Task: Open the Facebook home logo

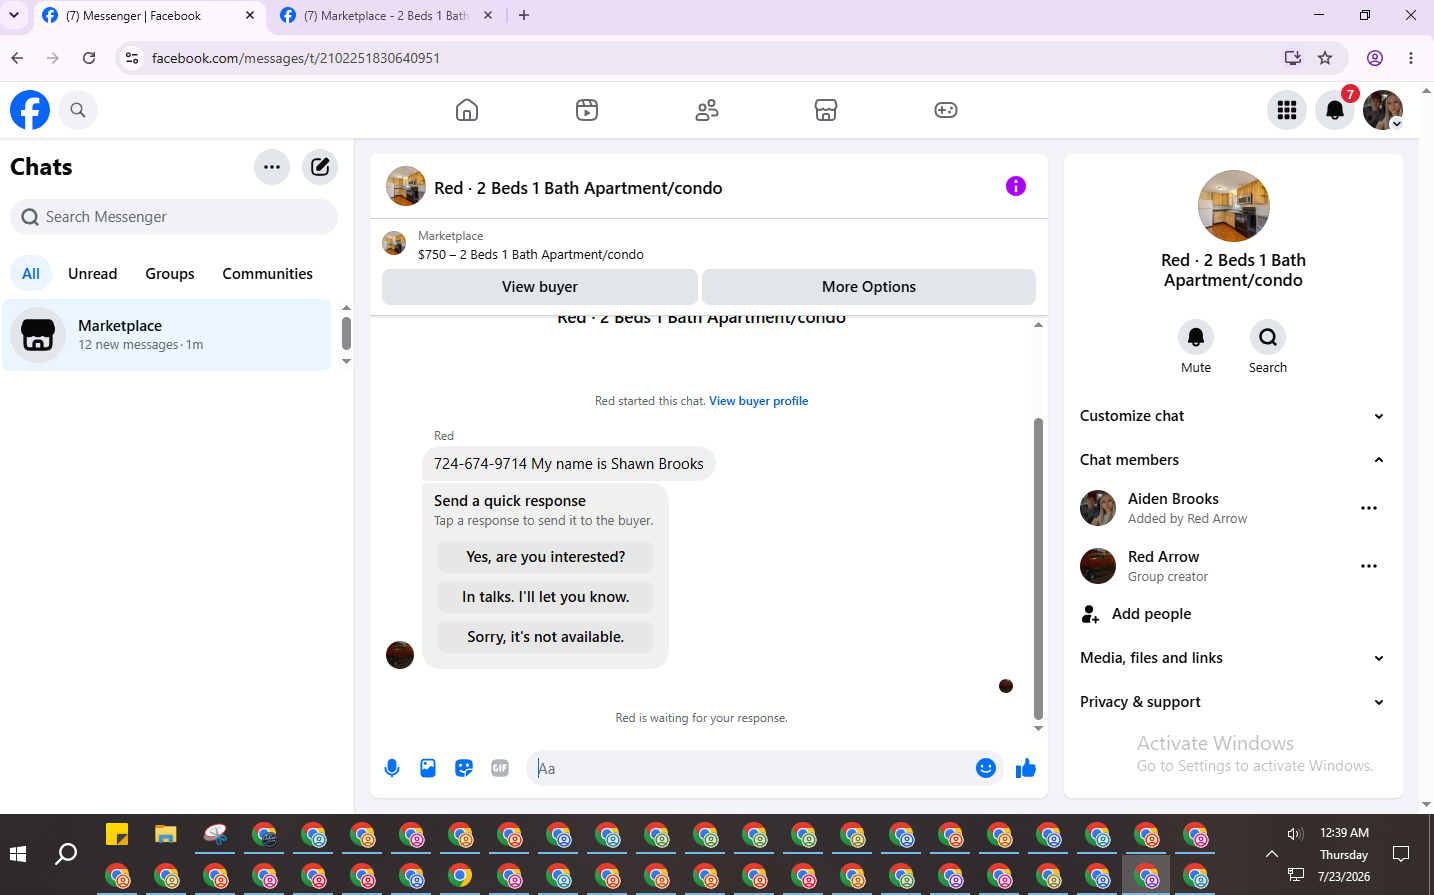Action: (30, 110)
